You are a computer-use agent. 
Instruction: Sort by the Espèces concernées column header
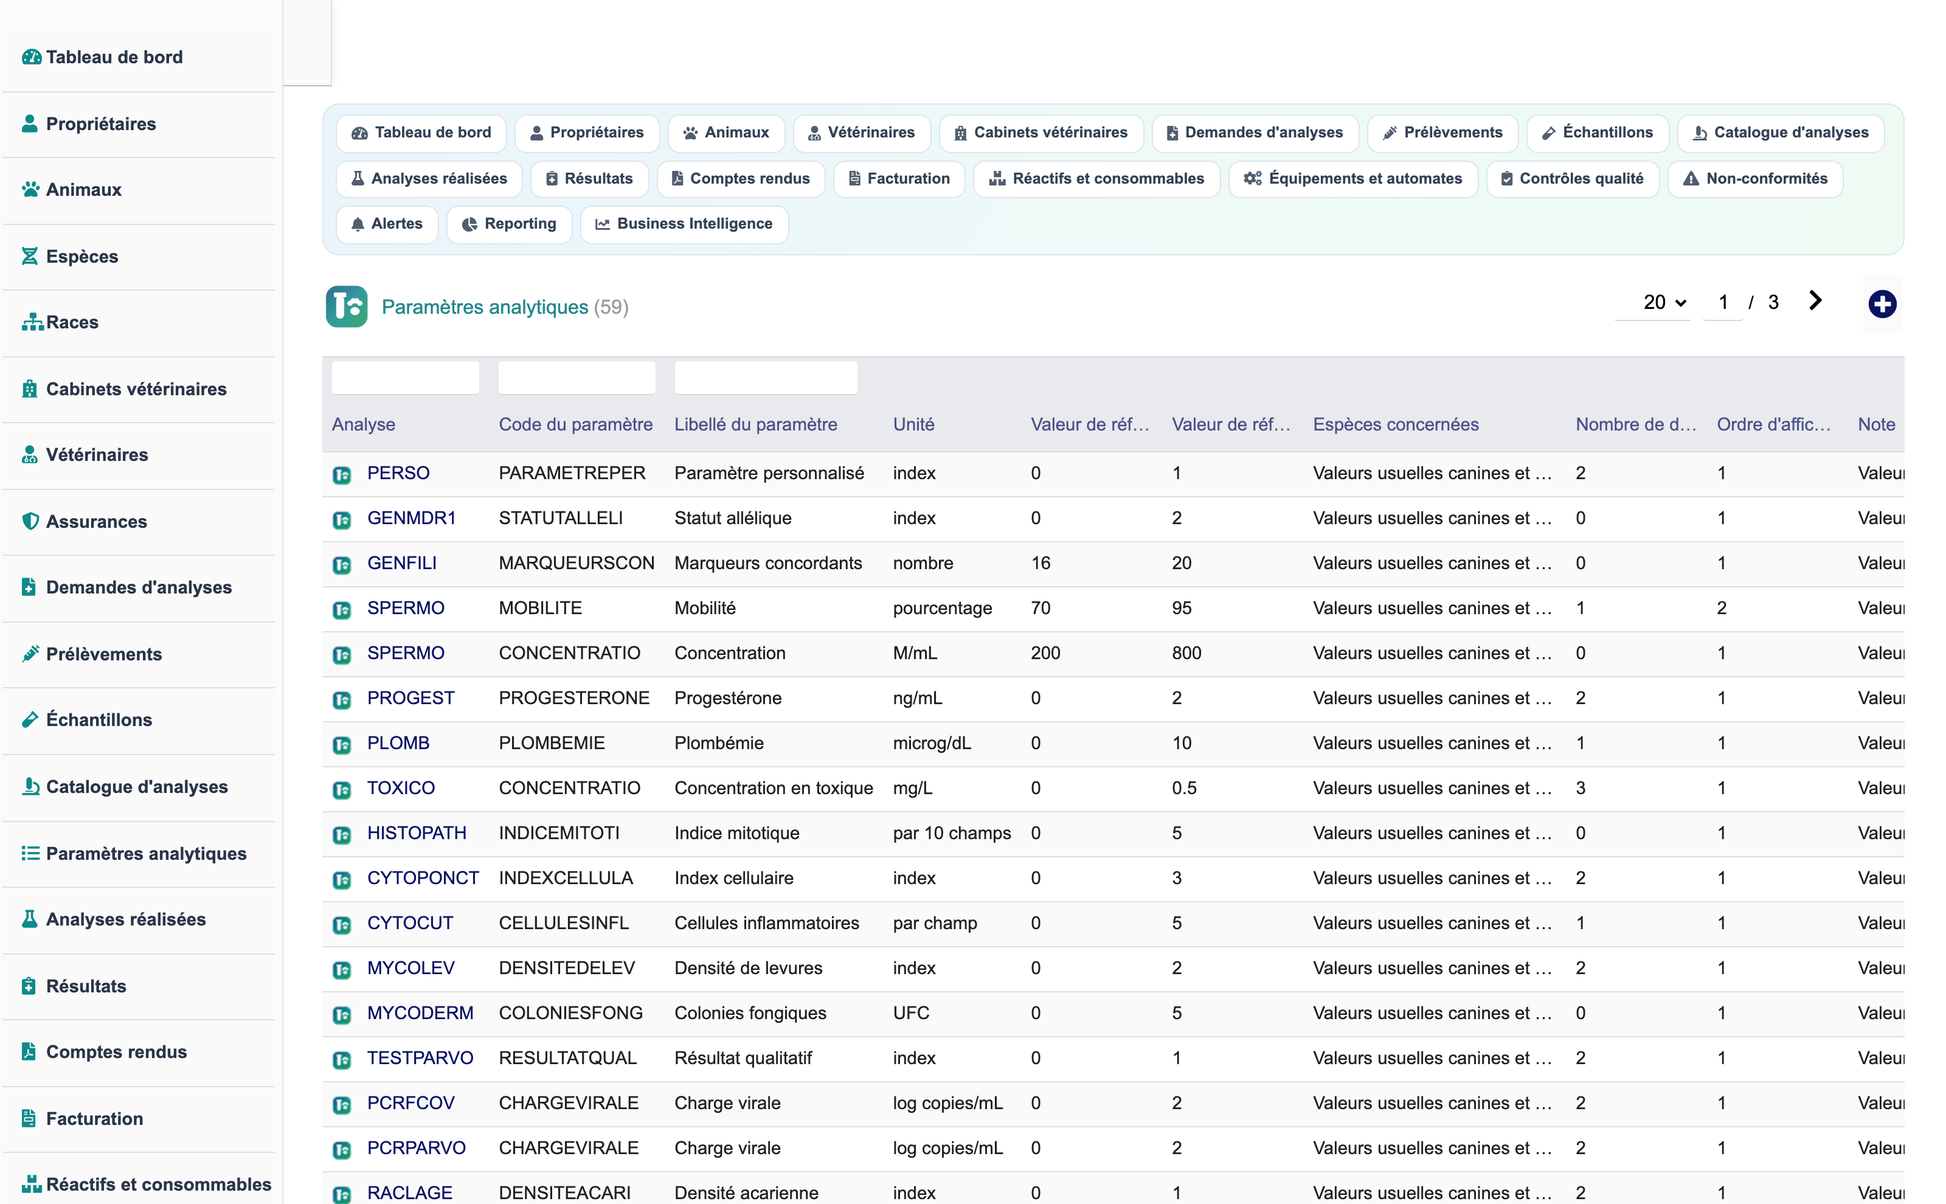[1396, 425]
